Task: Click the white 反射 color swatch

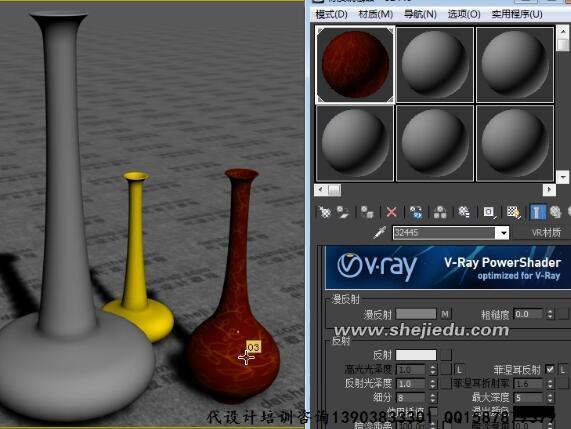Action: 416,355
